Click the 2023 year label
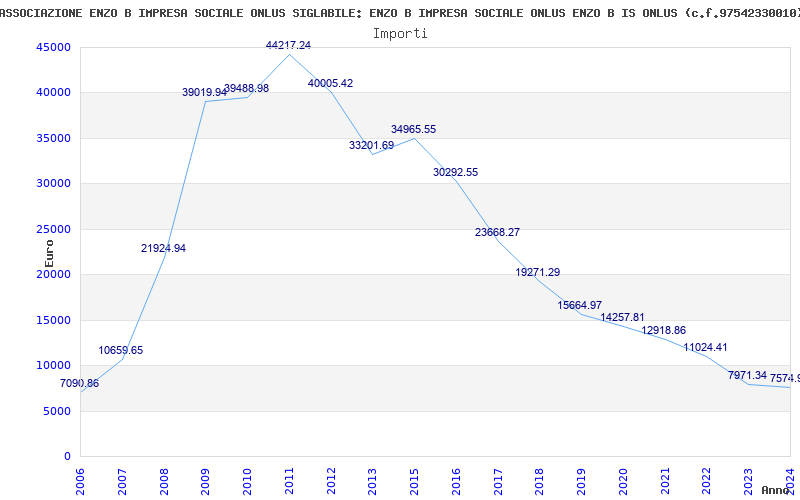The width and height of the screenshot is (800, 500). pos(748,482)
